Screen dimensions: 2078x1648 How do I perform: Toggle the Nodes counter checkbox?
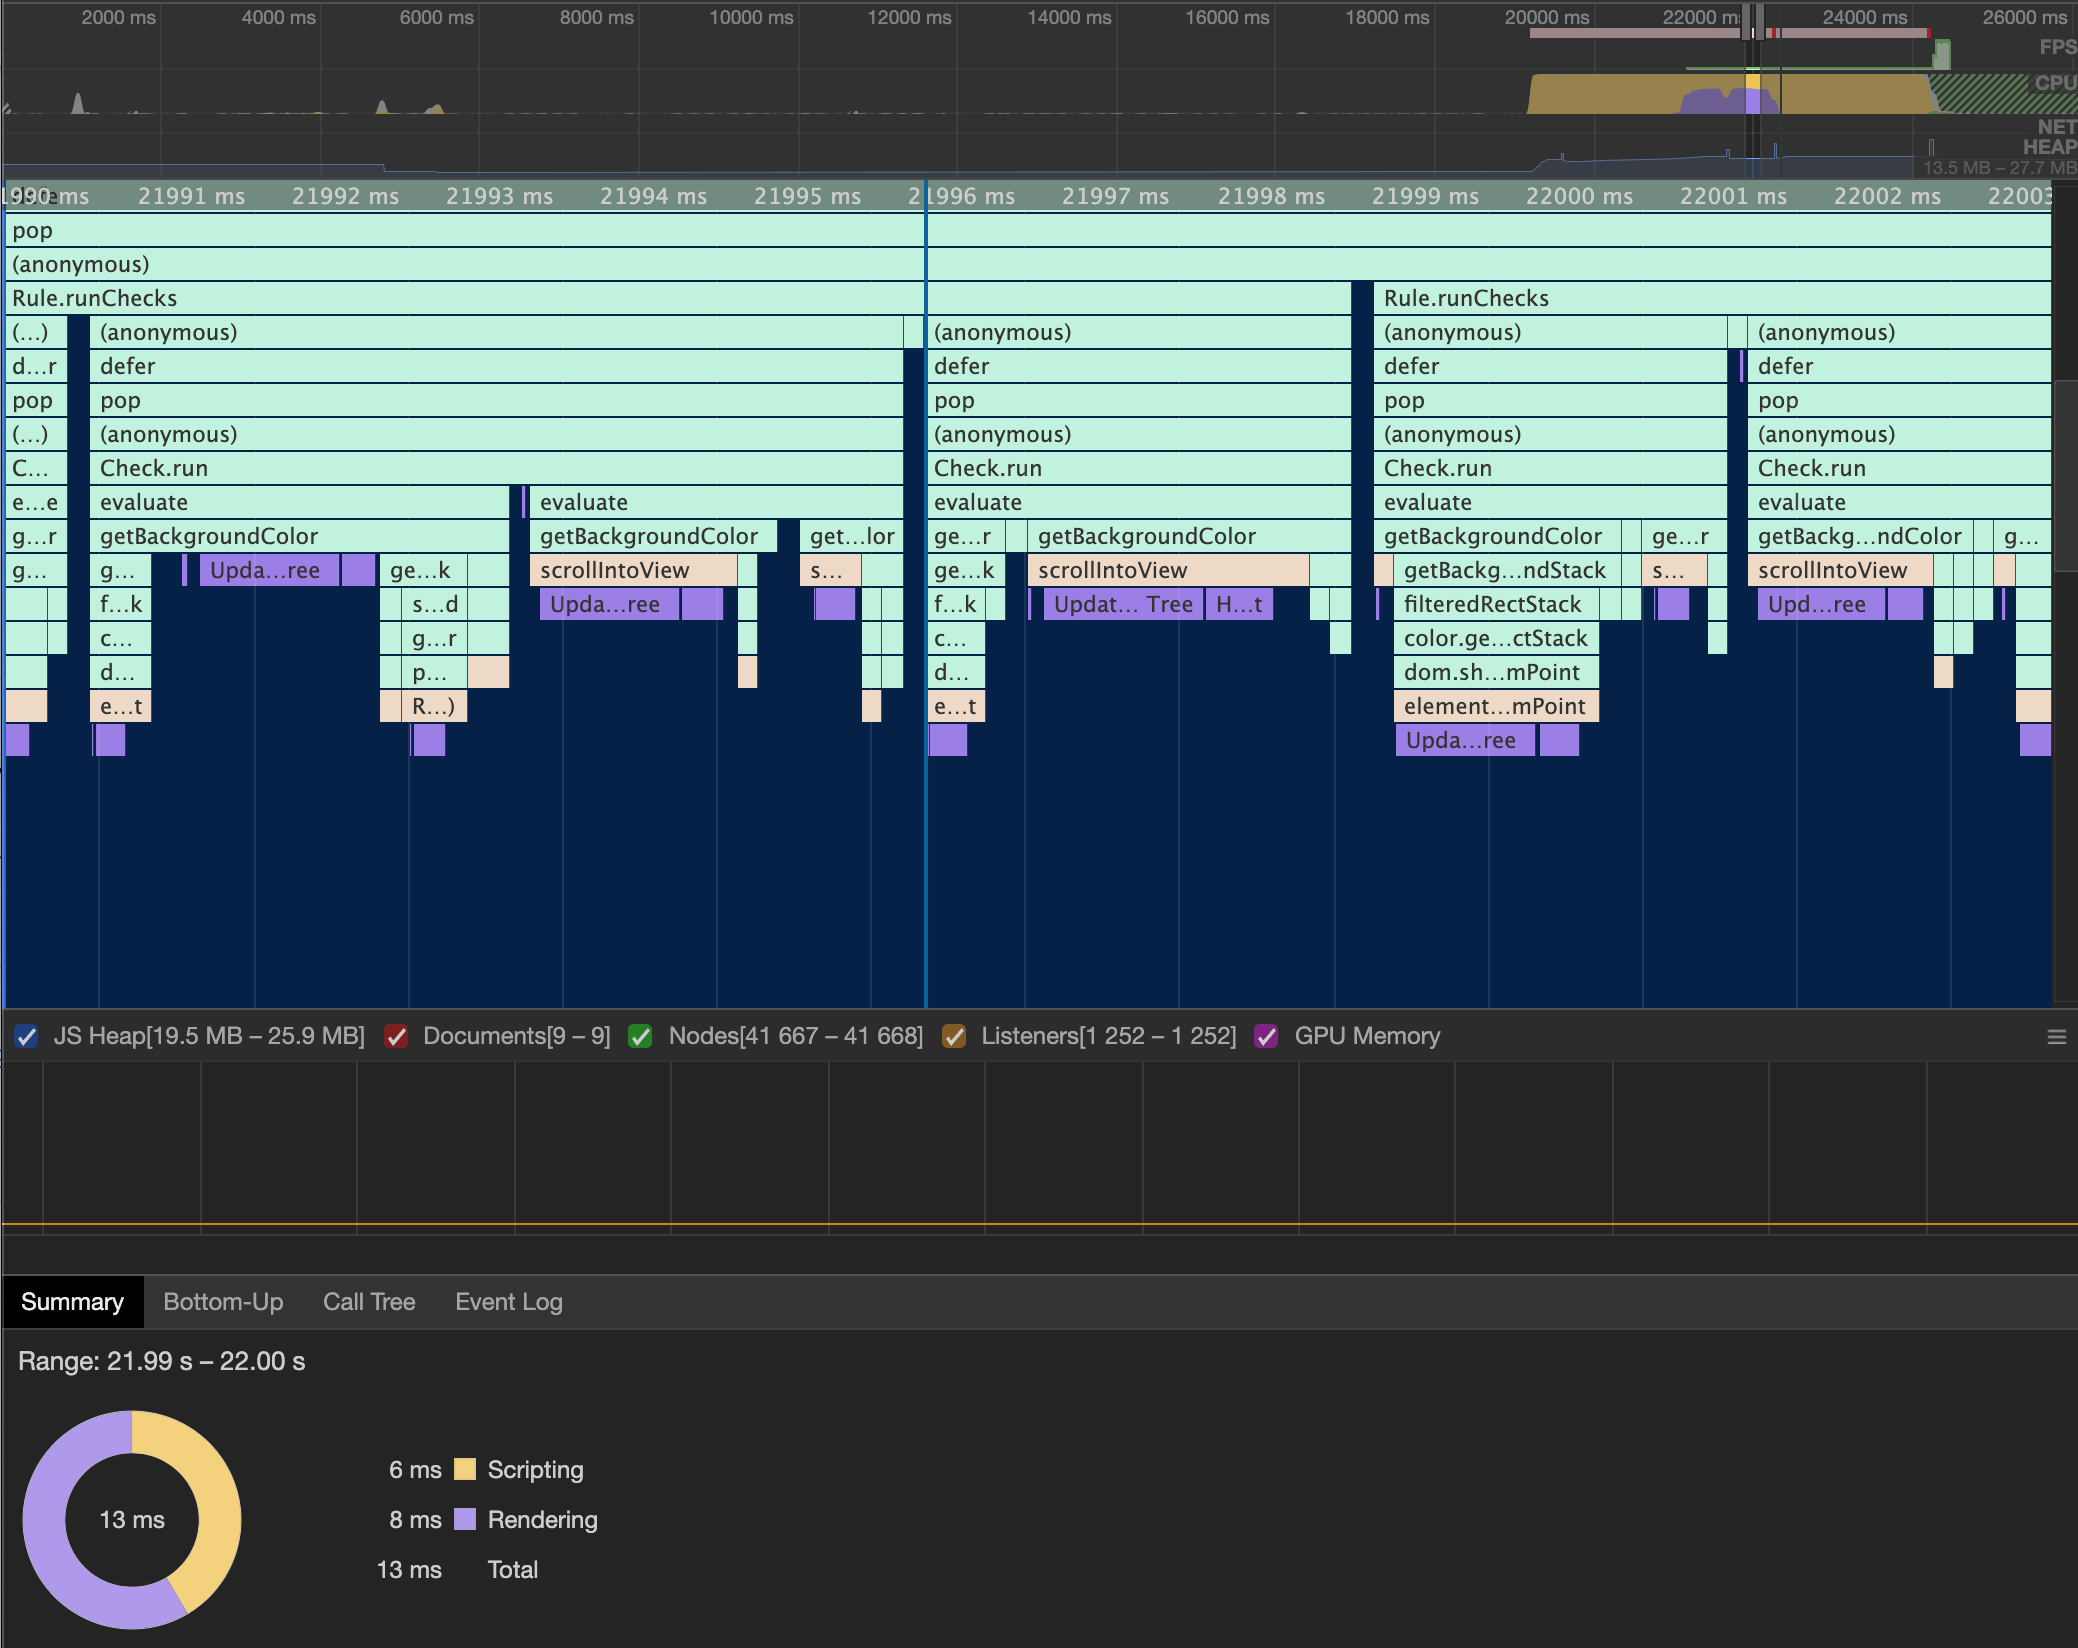pyautogui.click(x=641, y=1036)
